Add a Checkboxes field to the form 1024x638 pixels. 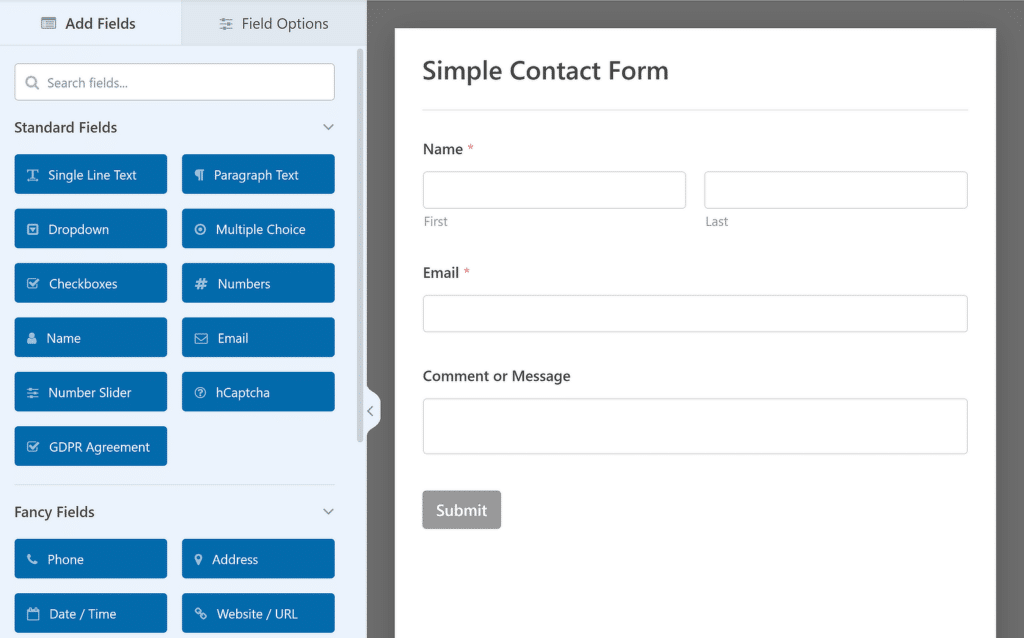click(x=90, y=283)
